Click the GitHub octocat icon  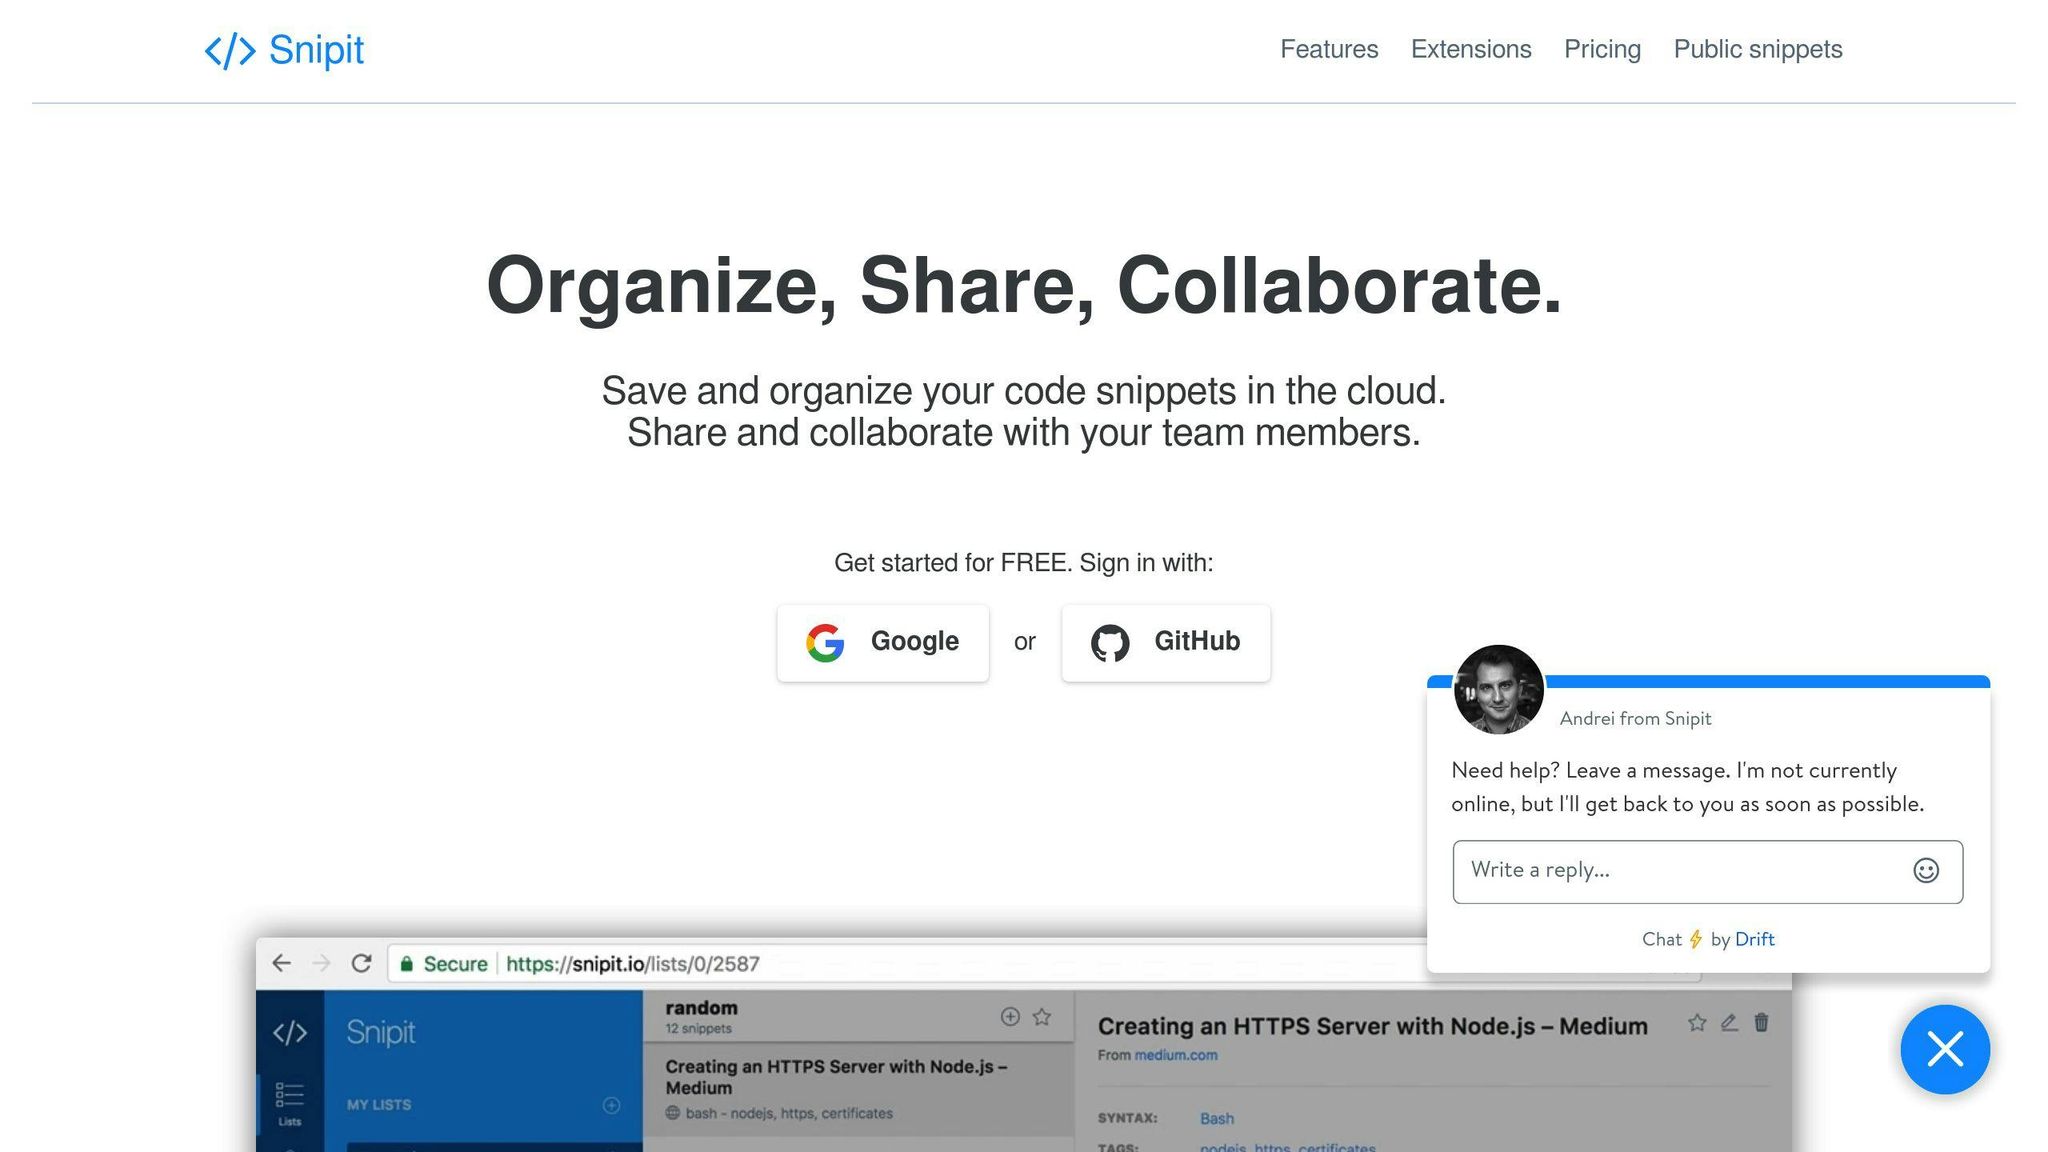point(1110,643)
